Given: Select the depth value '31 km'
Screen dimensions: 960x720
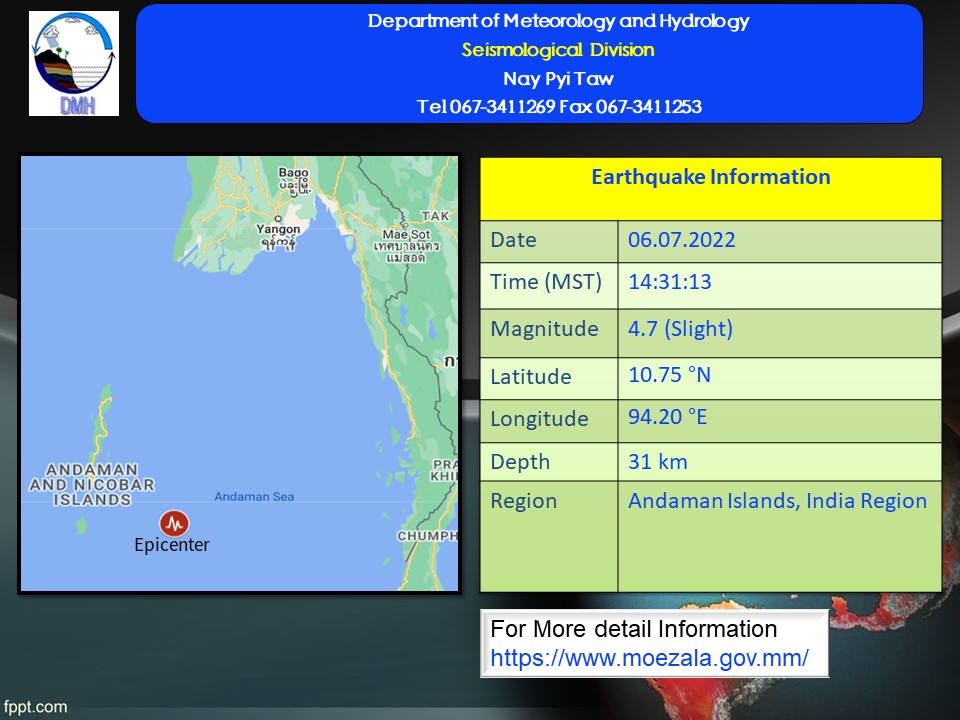Looking at the screenshot, I should tap(658, 462).
